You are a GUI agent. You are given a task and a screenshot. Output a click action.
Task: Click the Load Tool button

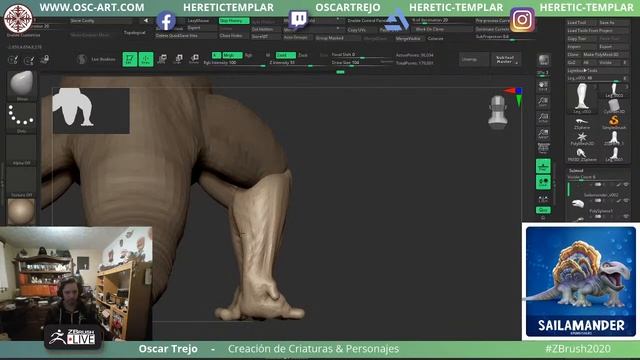coord(581,23)
